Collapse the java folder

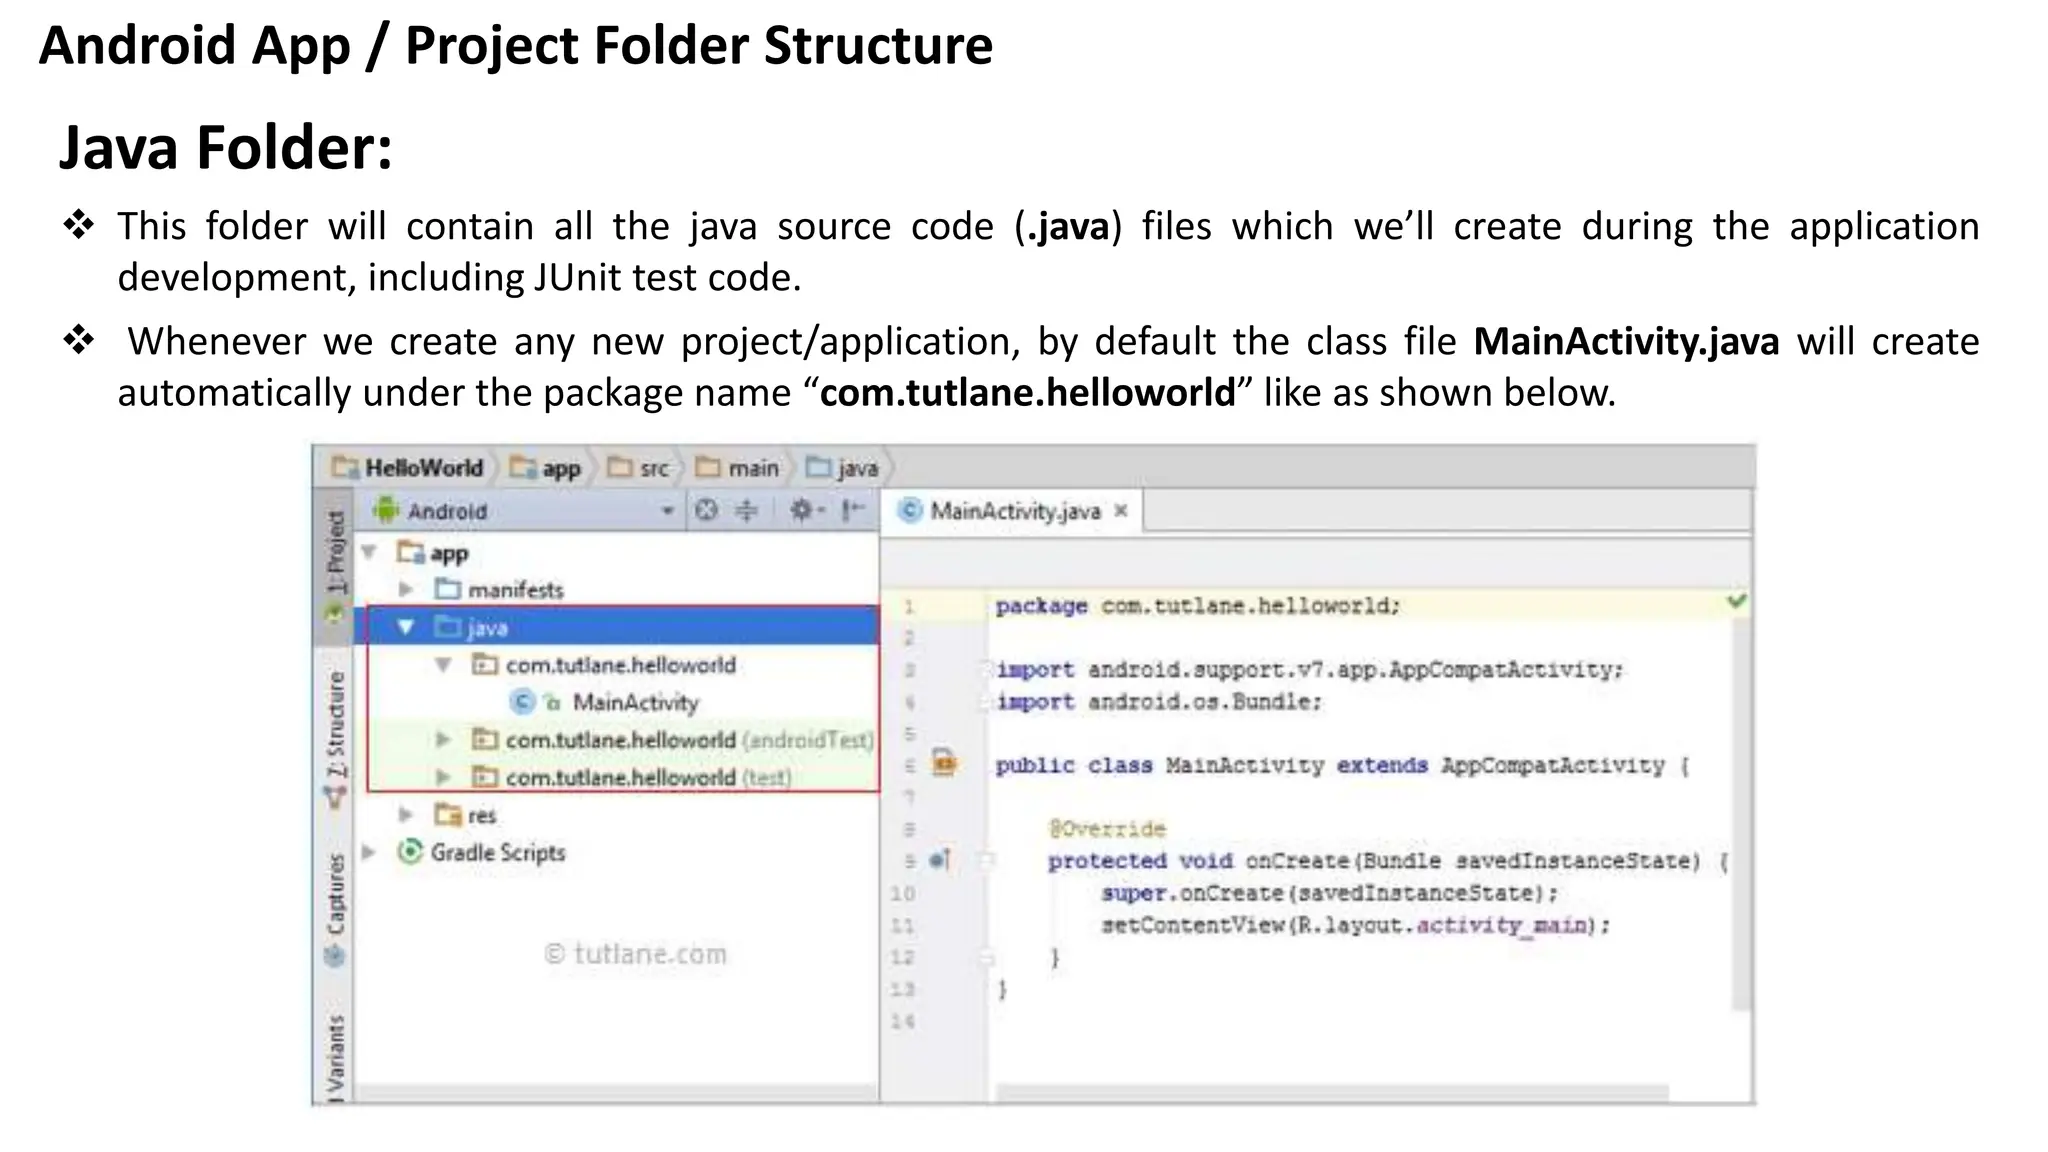[x=405, y=627]
